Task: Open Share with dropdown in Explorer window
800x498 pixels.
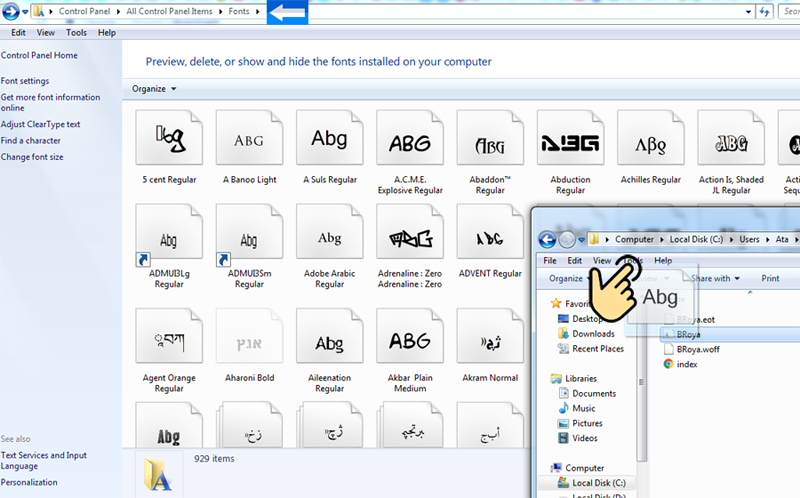Action: 715,278
